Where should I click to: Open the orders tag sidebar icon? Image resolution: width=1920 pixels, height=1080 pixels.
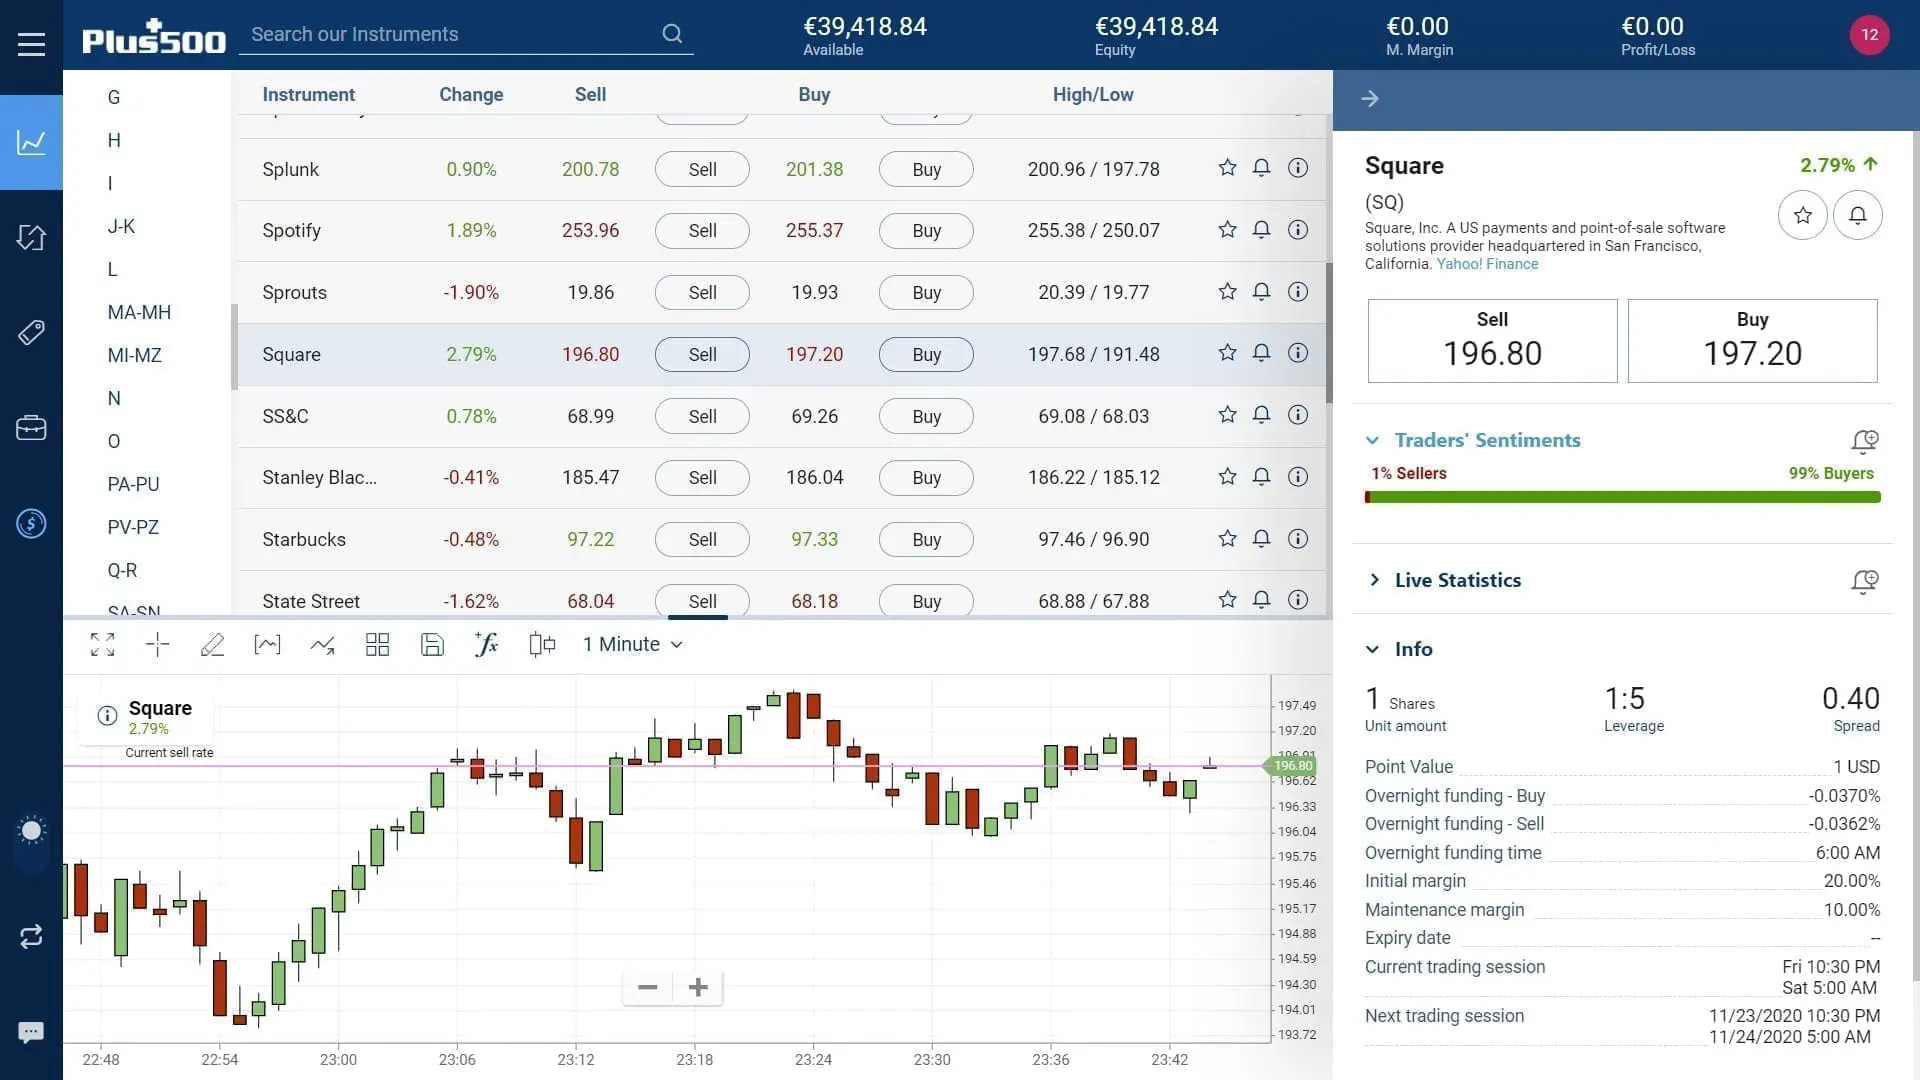click(31, 332)
